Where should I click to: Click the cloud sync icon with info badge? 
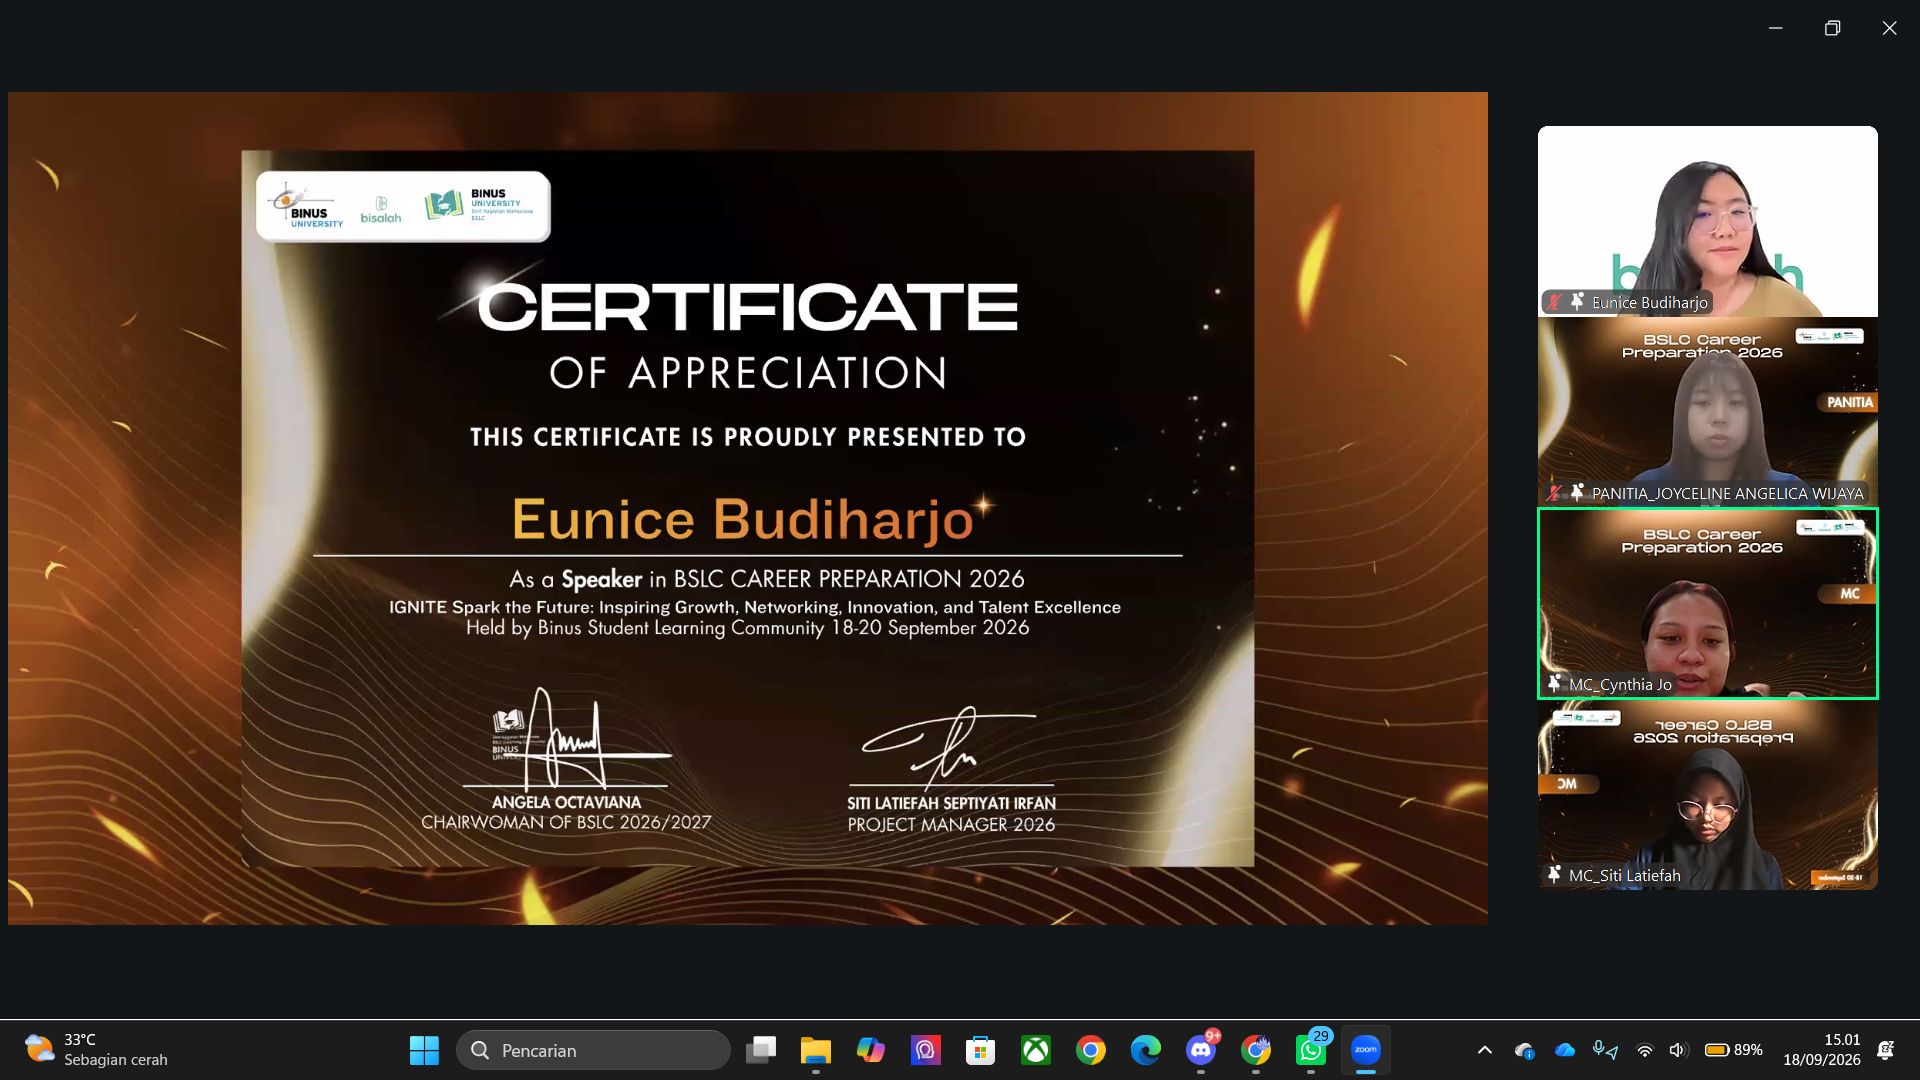1525,1050
